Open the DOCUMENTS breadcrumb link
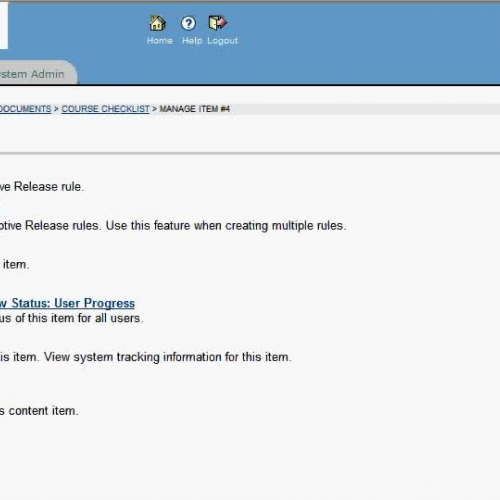This screenshot has width=500, height=500. (x=25, y=109)
